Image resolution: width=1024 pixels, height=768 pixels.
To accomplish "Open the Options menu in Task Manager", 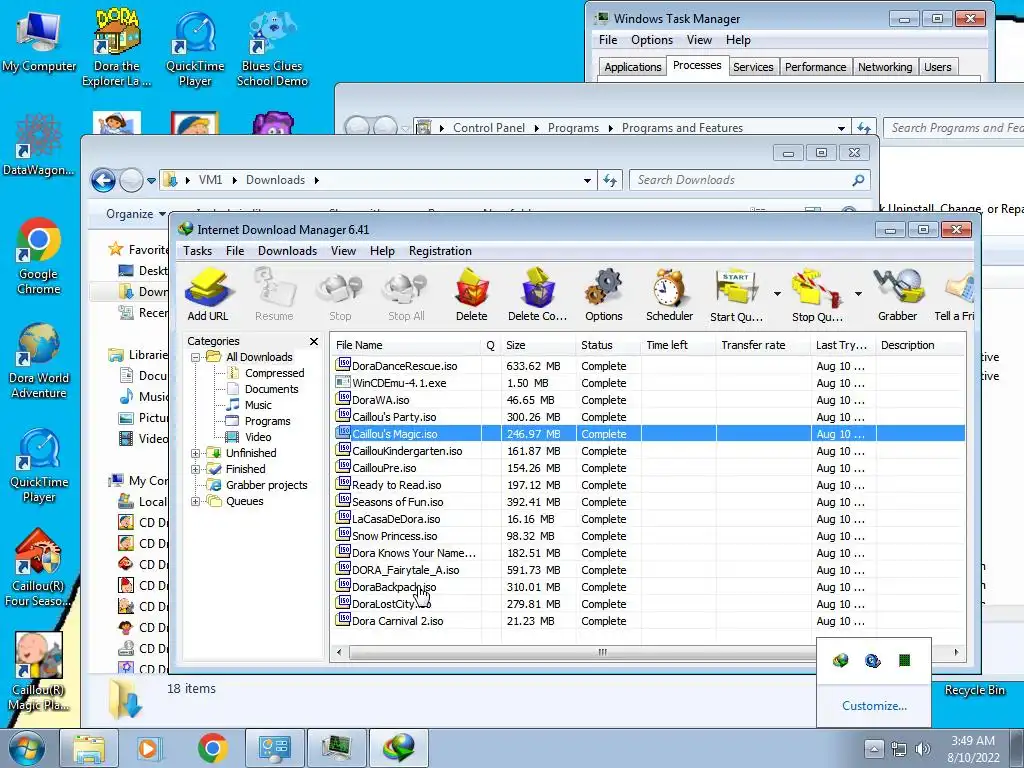I will pos(652,40).
